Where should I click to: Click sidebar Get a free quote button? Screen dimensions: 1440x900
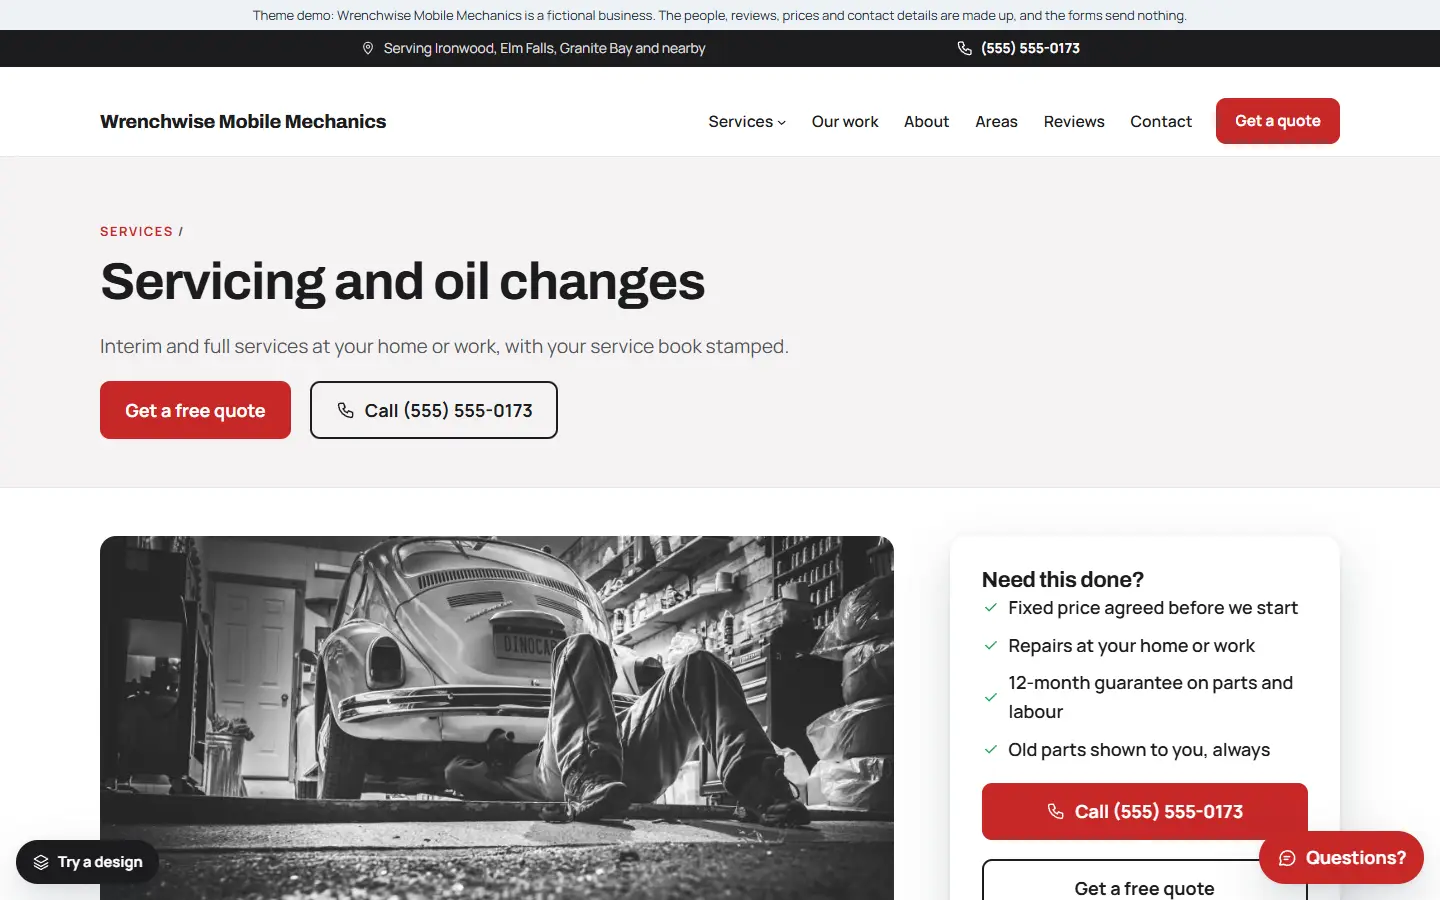1145,881
